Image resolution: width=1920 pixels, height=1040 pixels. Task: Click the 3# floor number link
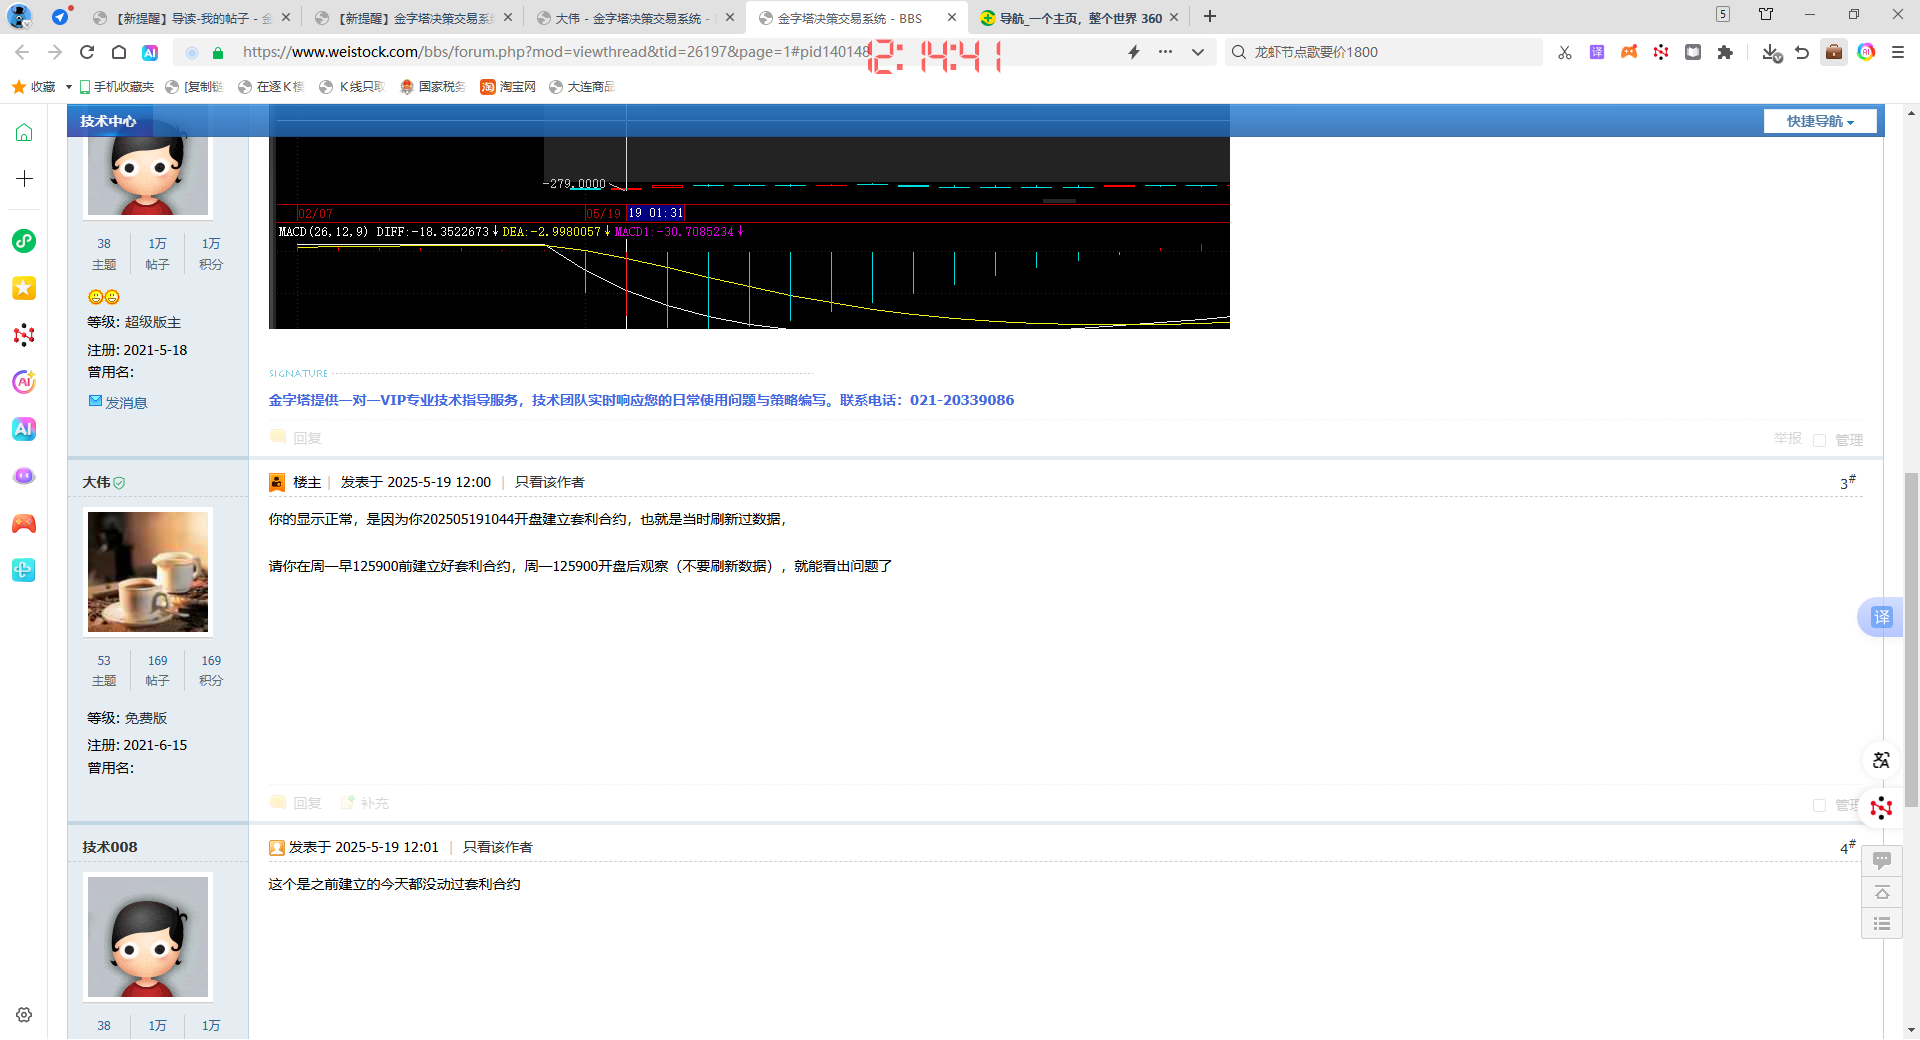1847,483
